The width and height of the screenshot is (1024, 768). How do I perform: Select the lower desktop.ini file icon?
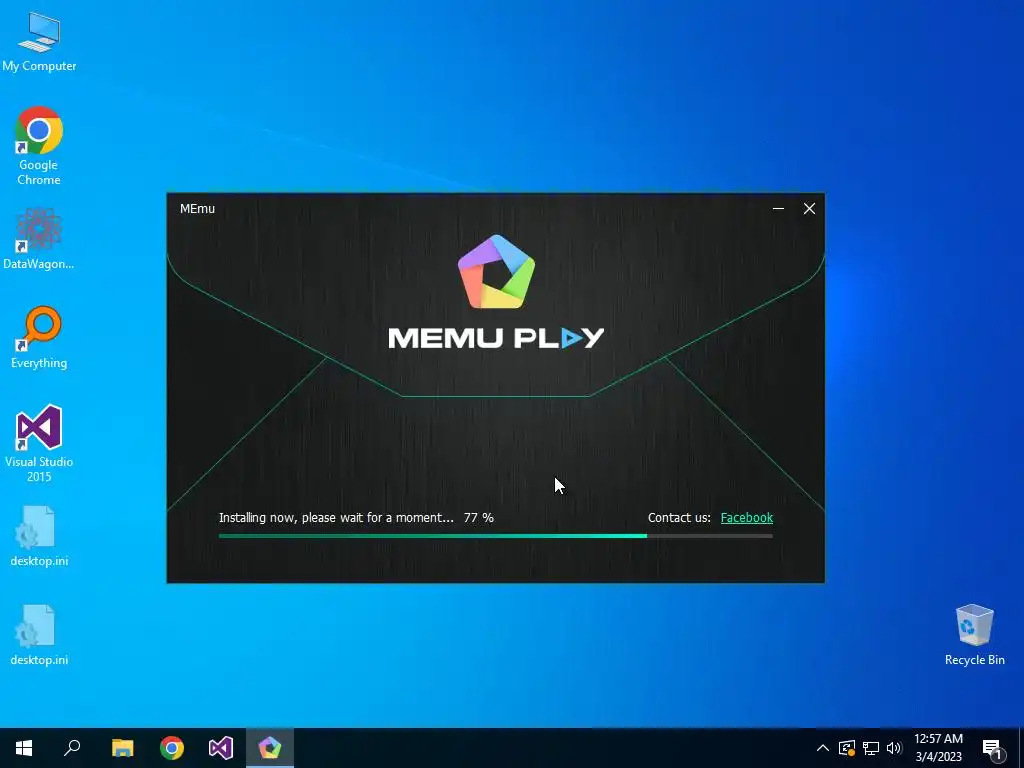(39, 635)
